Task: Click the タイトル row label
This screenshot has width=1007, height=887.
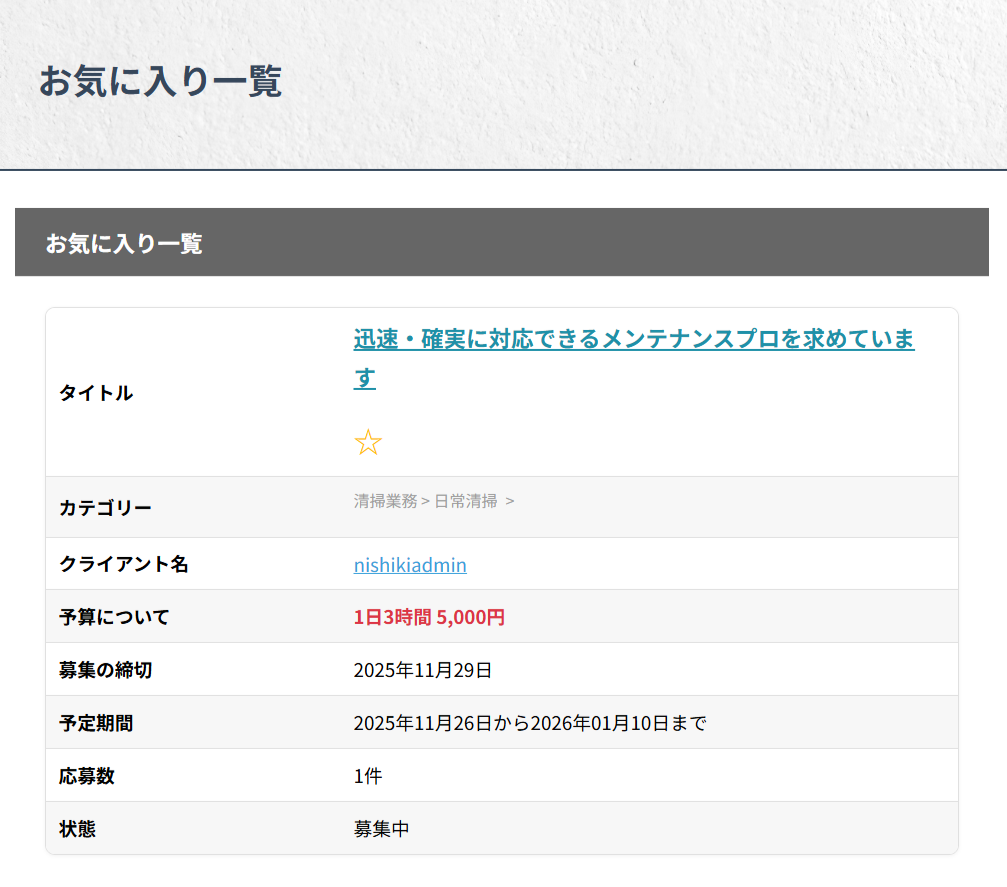Action: (x=96, y=393)
